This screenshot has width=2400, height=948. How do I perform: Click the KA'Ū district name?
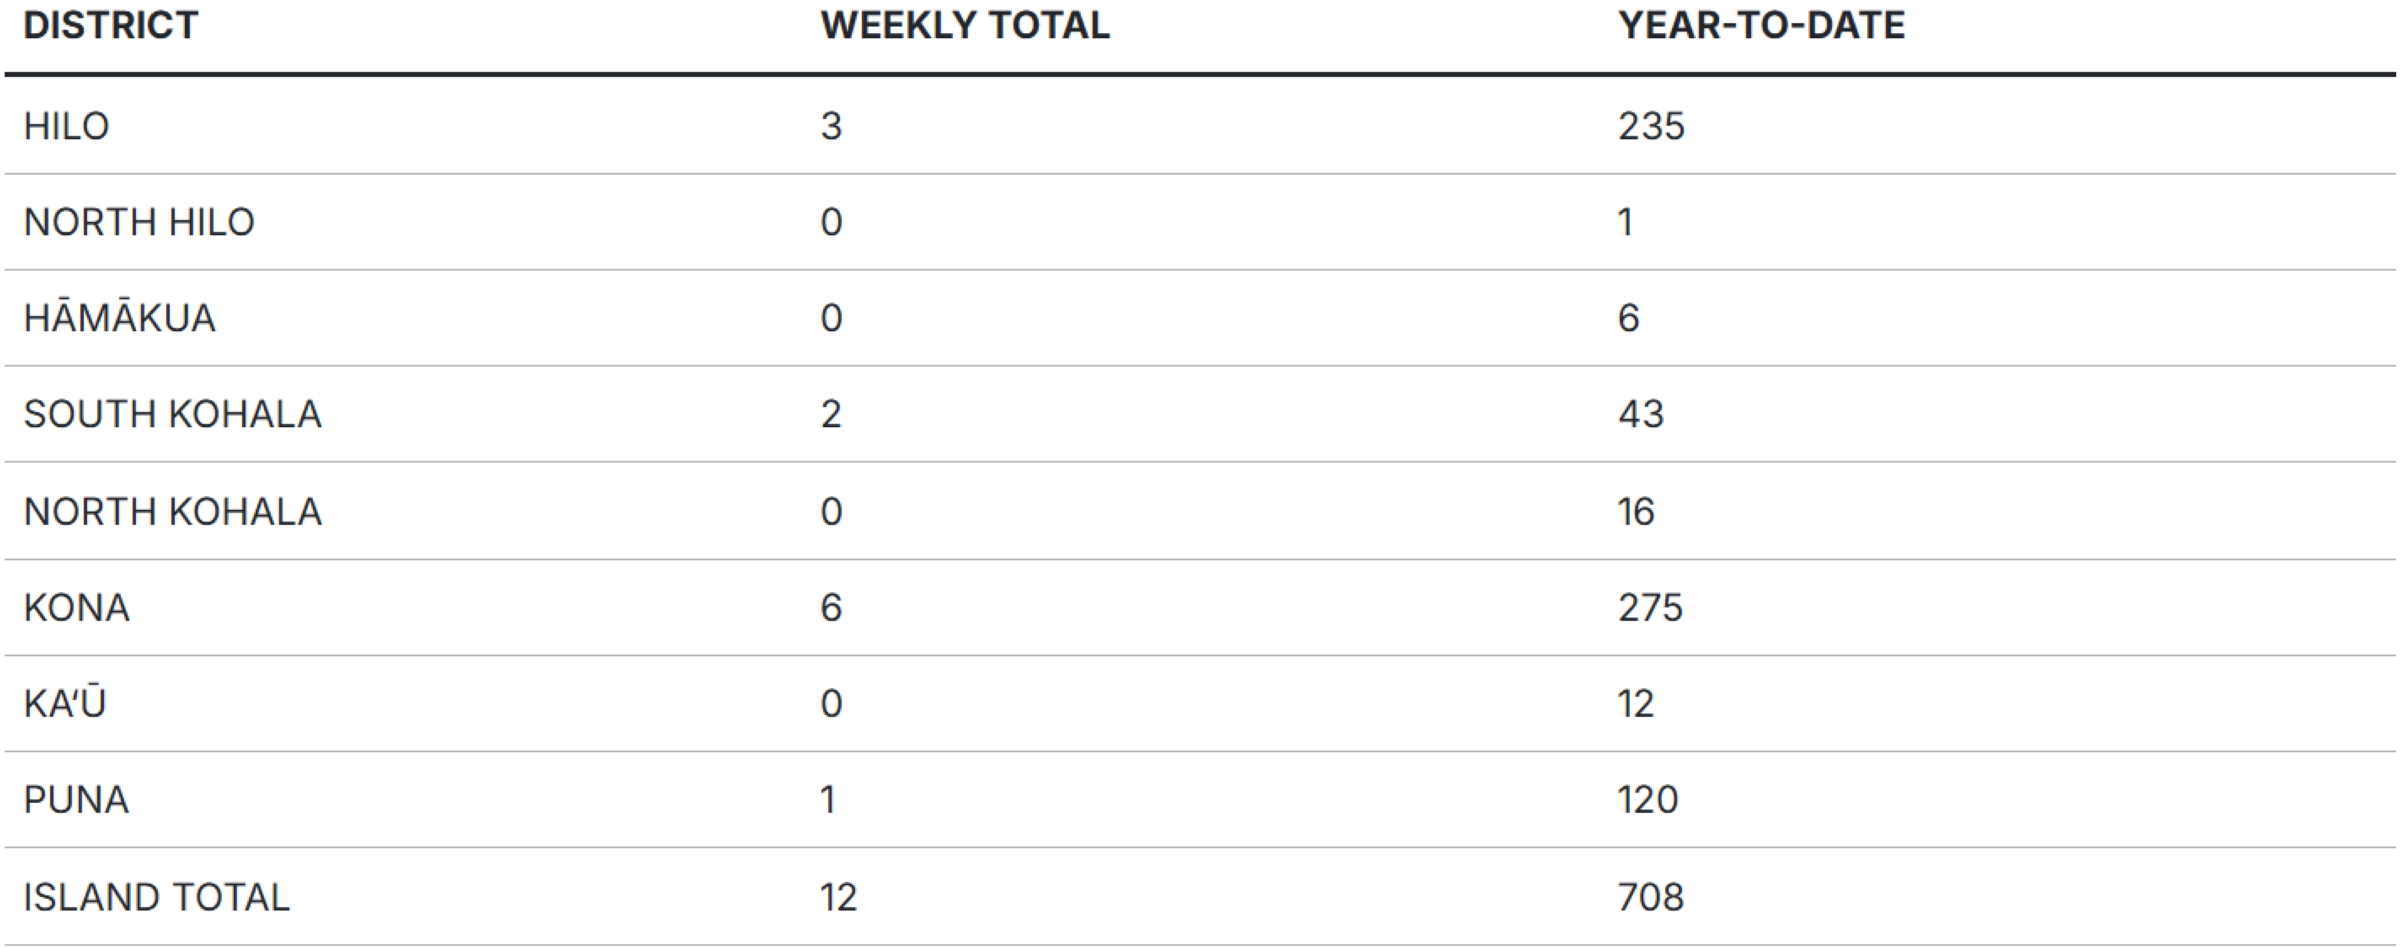65,704
